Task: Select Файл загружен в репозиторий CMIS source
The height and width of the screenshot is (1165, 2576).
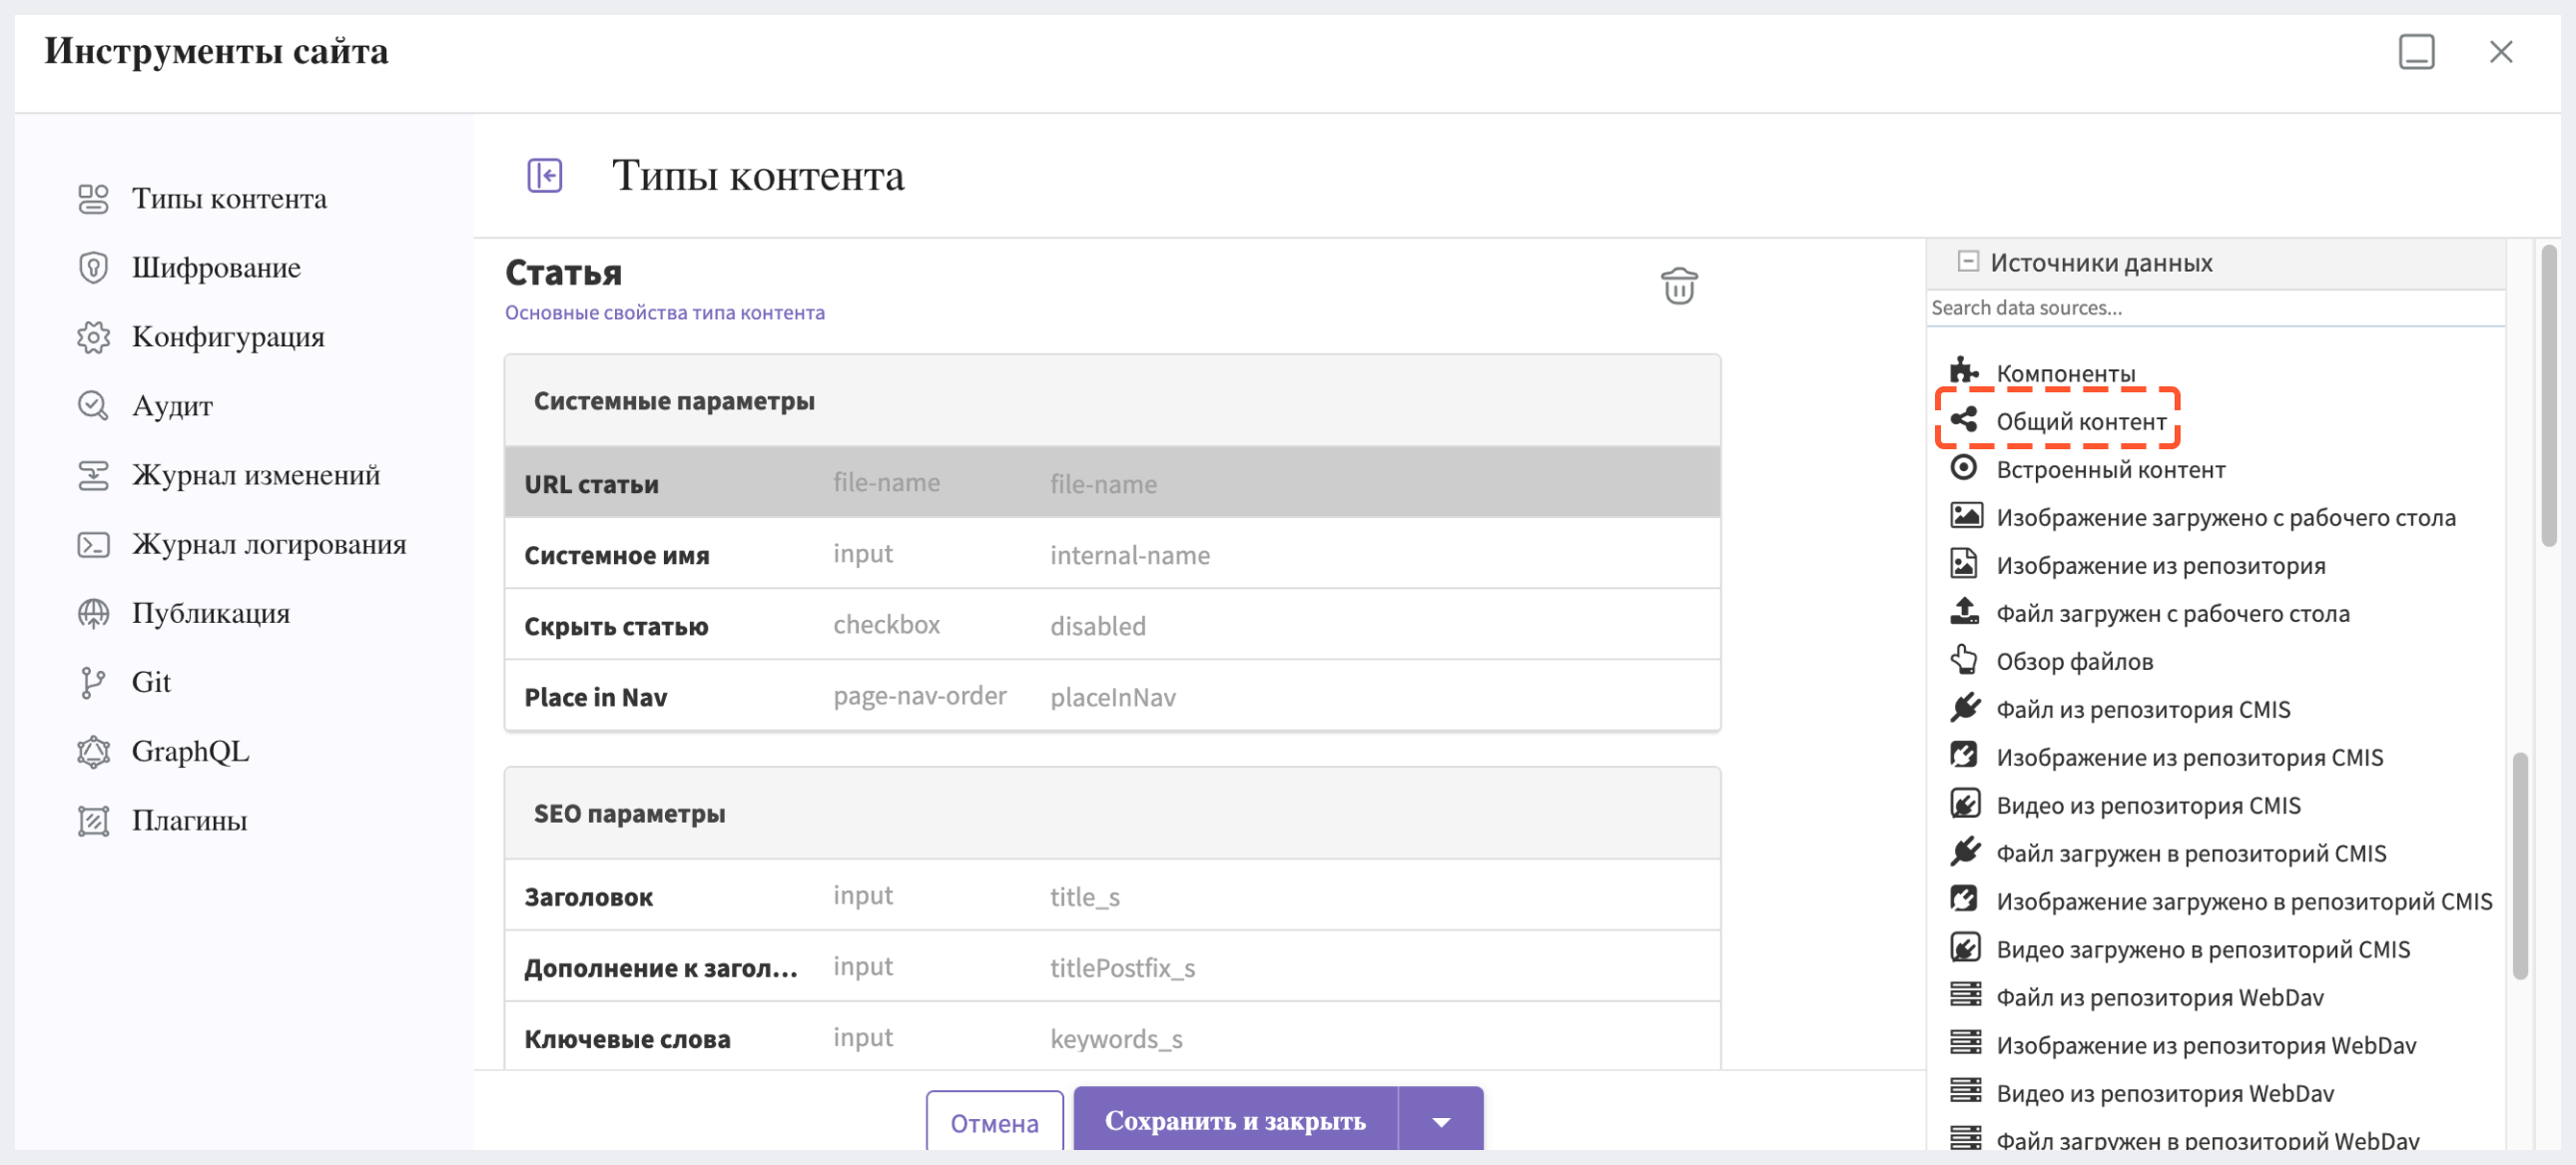Action: [2190, 853]
